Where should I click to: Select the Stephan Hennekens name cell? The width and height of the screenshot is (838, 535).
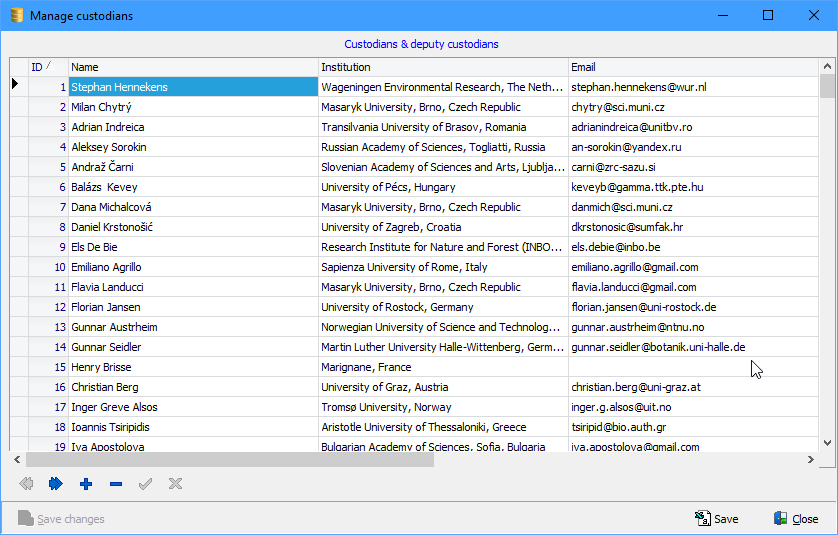pos(192,87)
